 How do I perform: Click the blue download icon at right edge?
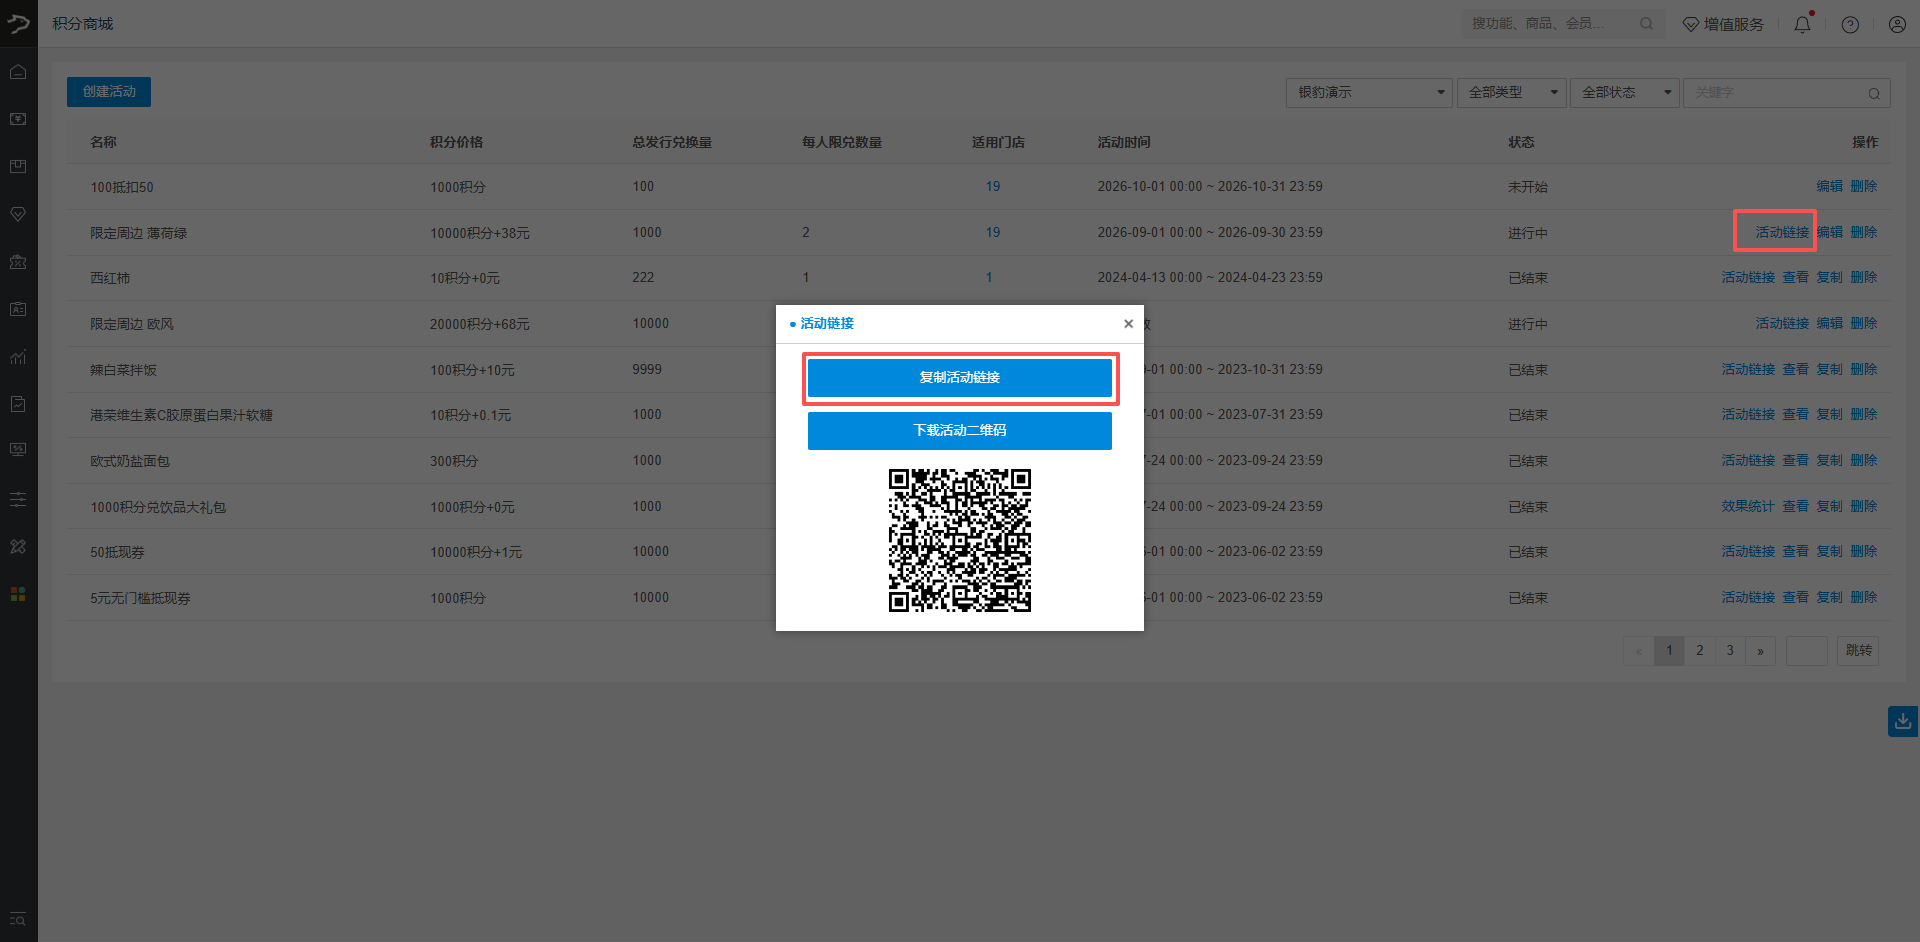click(1903, 721)
